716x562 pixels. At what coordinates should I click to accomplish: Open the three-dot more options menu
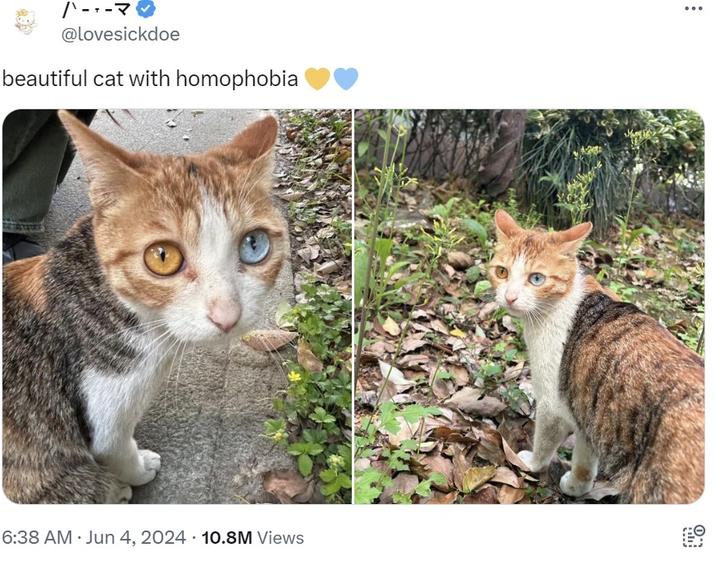coord(693,9)
